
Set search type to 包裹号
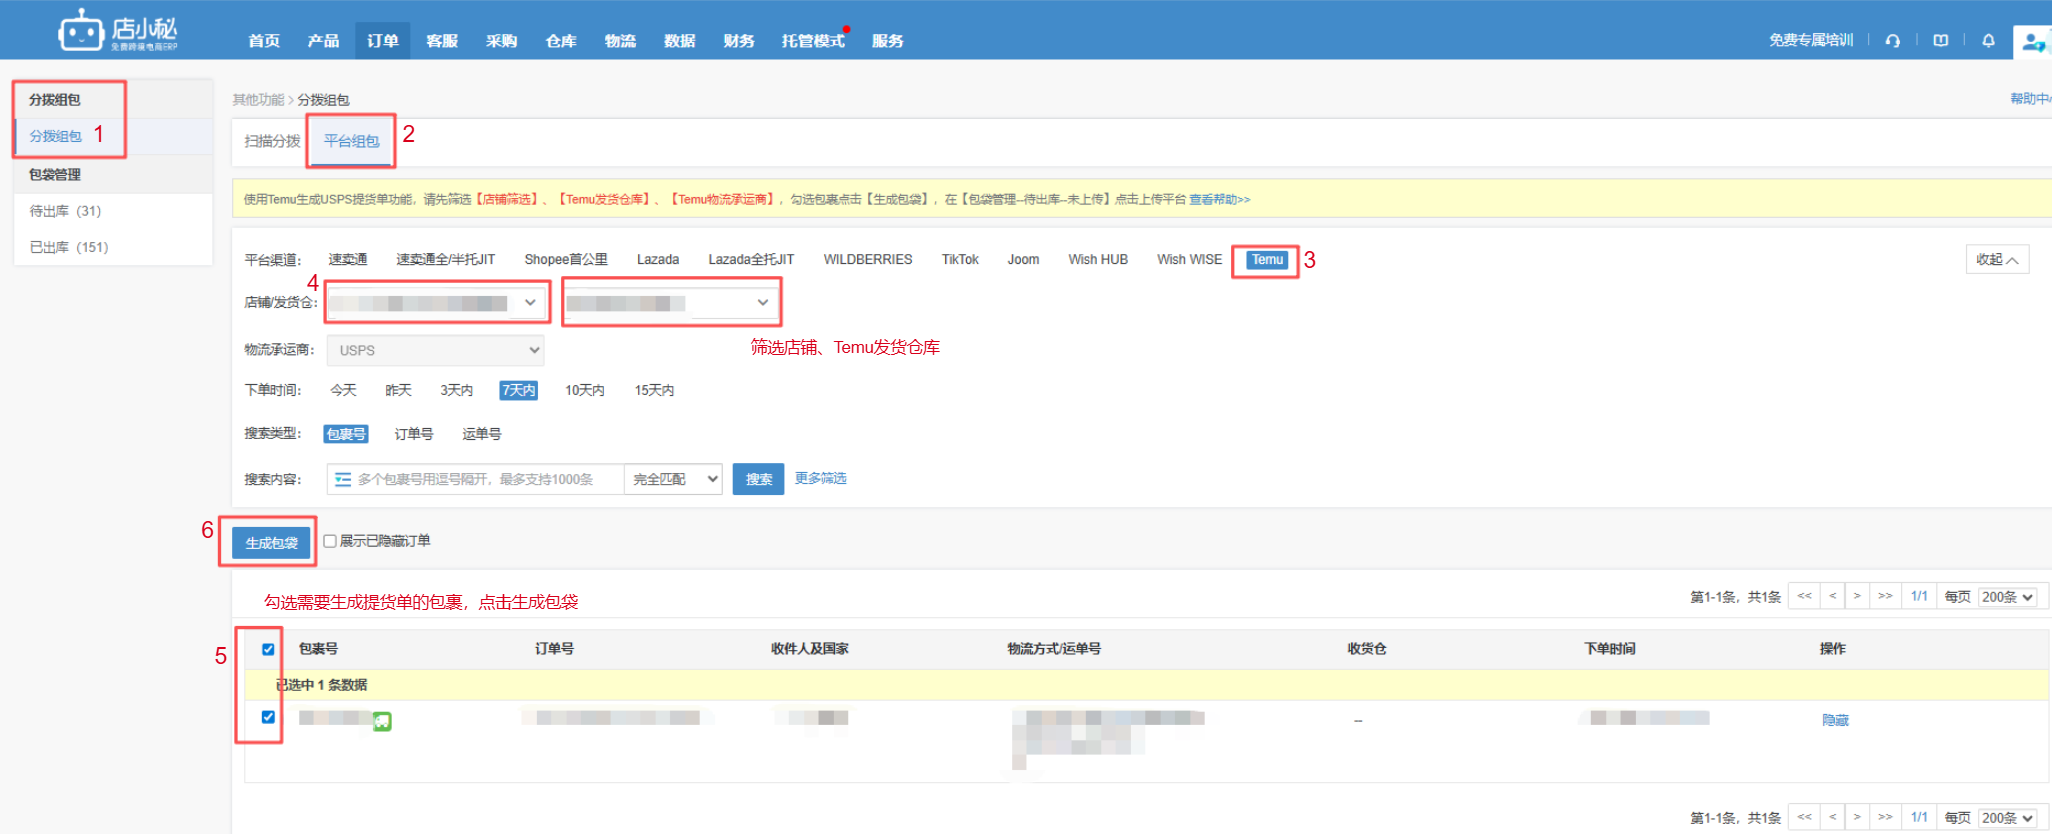pyautogui.click(x=346, y=434)
